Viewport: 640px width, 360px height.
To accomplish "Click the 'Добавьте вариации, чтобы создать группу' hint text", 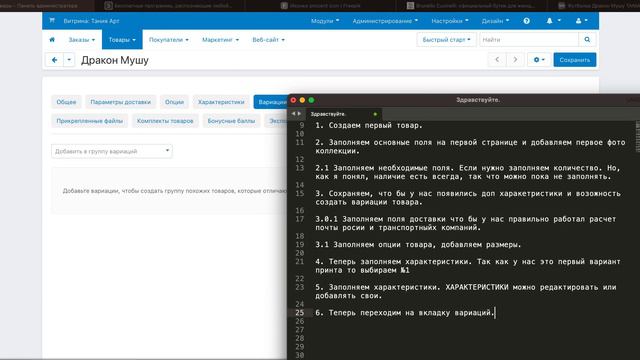I will click(175, 191).
